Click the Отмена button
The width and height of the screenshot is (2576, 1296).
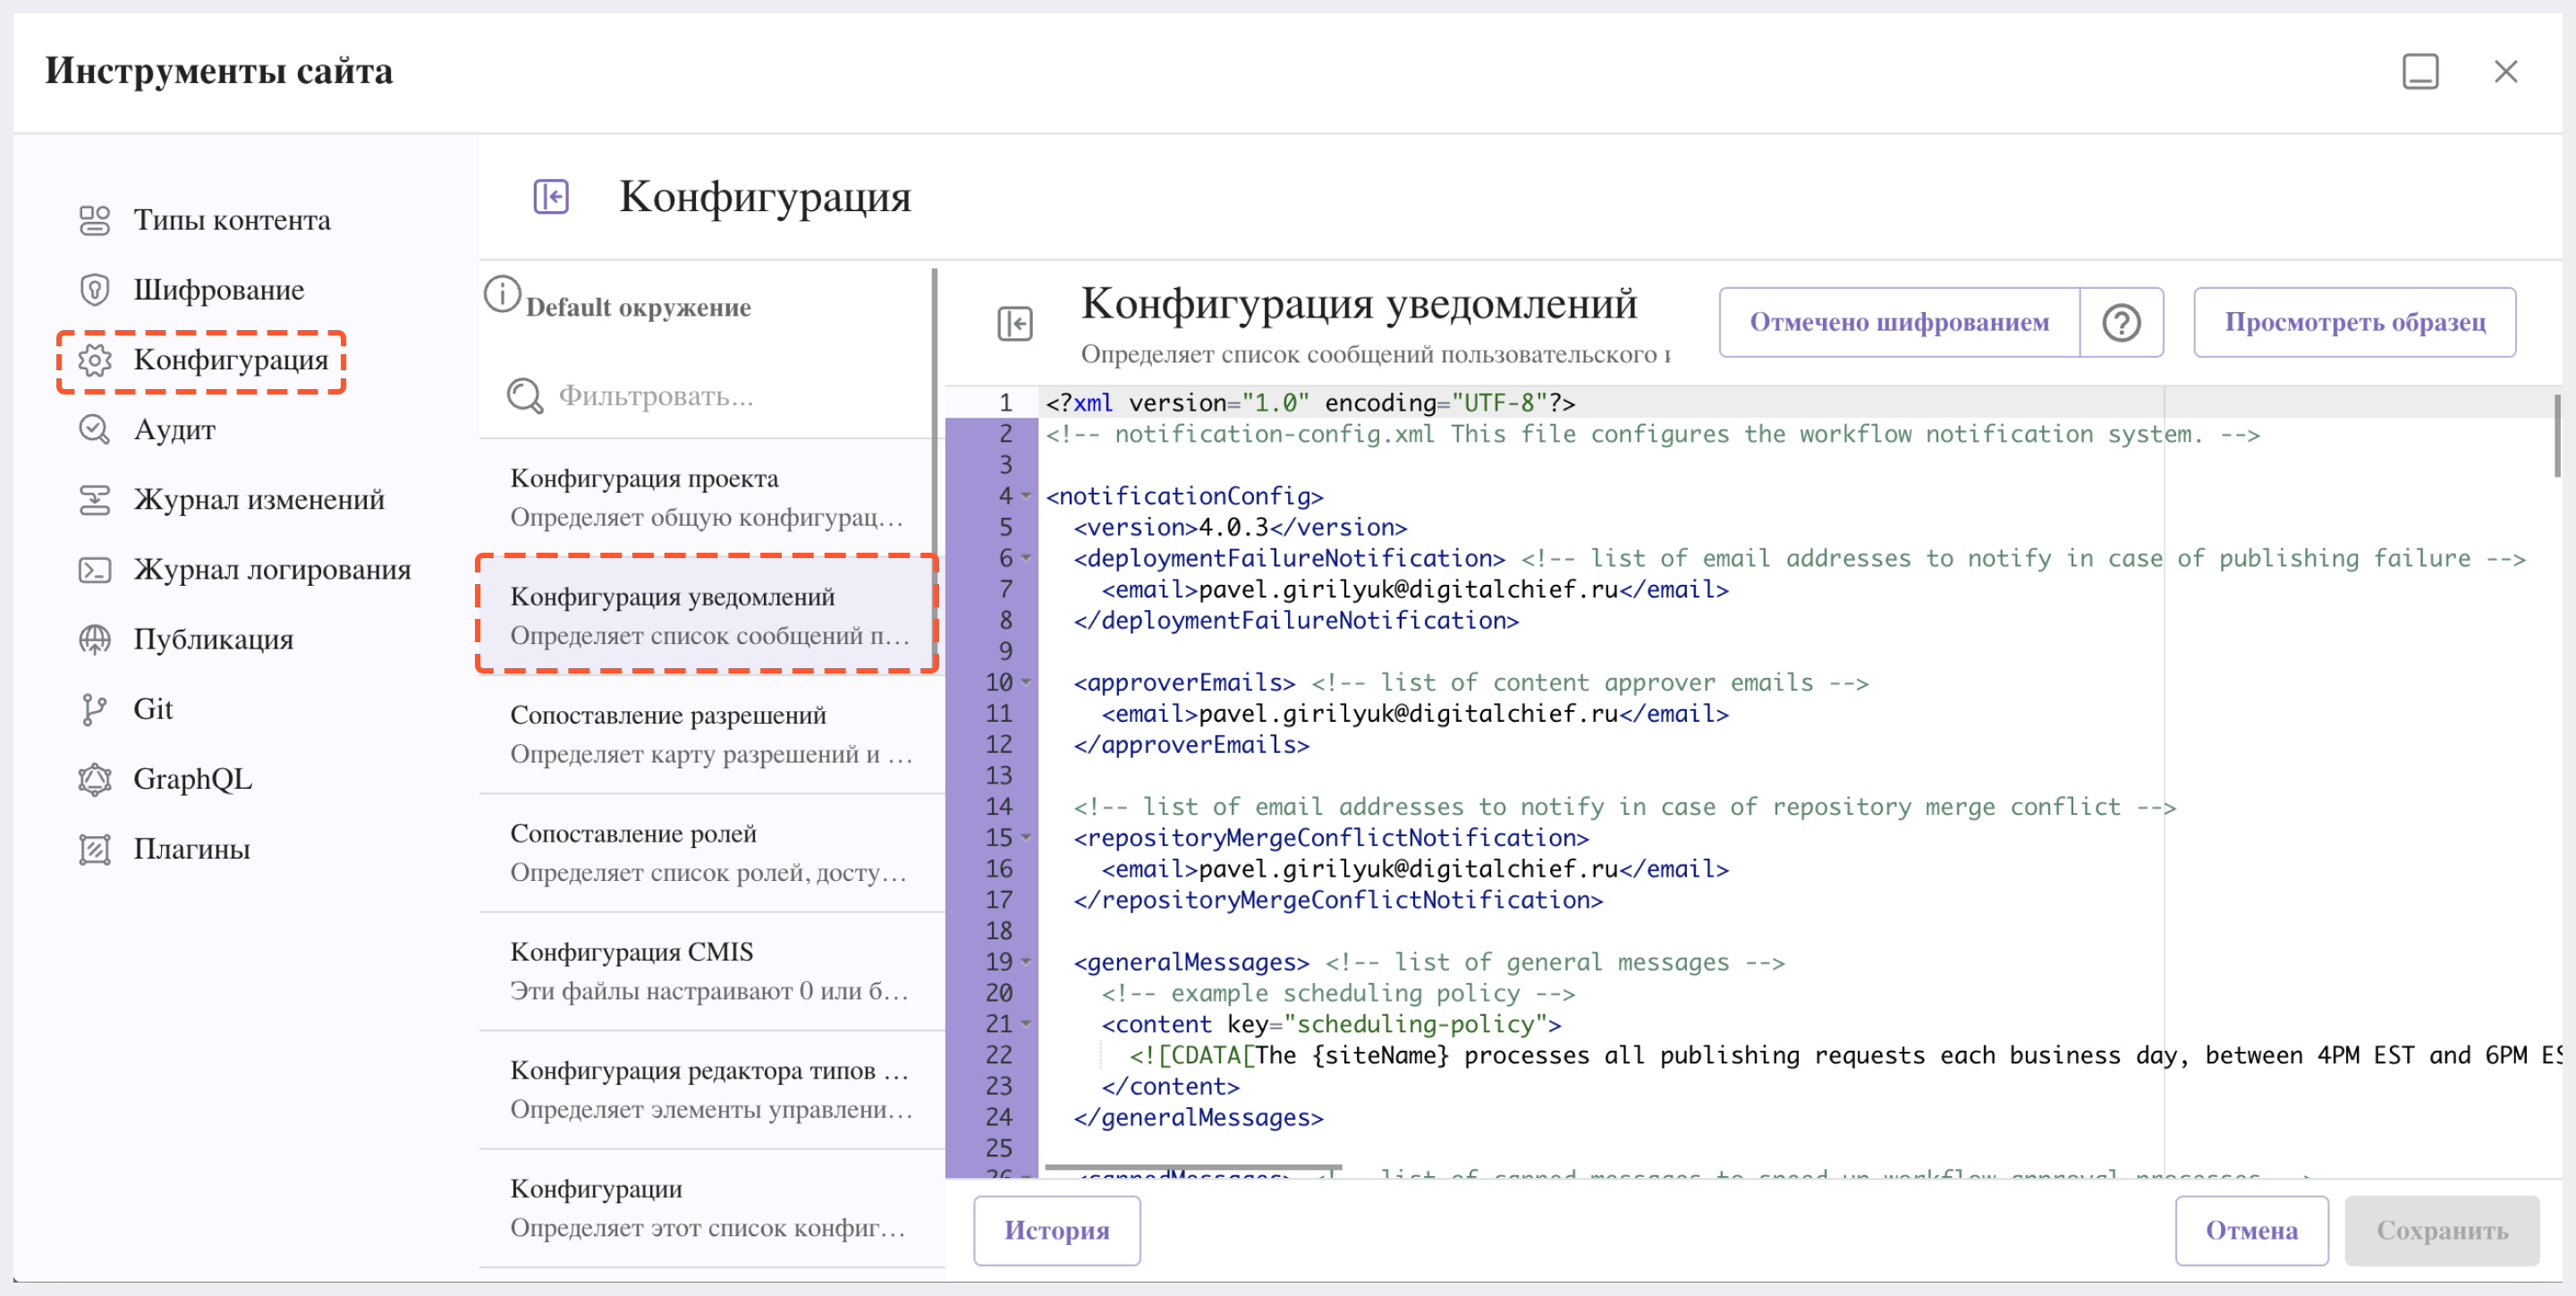2251,1231
